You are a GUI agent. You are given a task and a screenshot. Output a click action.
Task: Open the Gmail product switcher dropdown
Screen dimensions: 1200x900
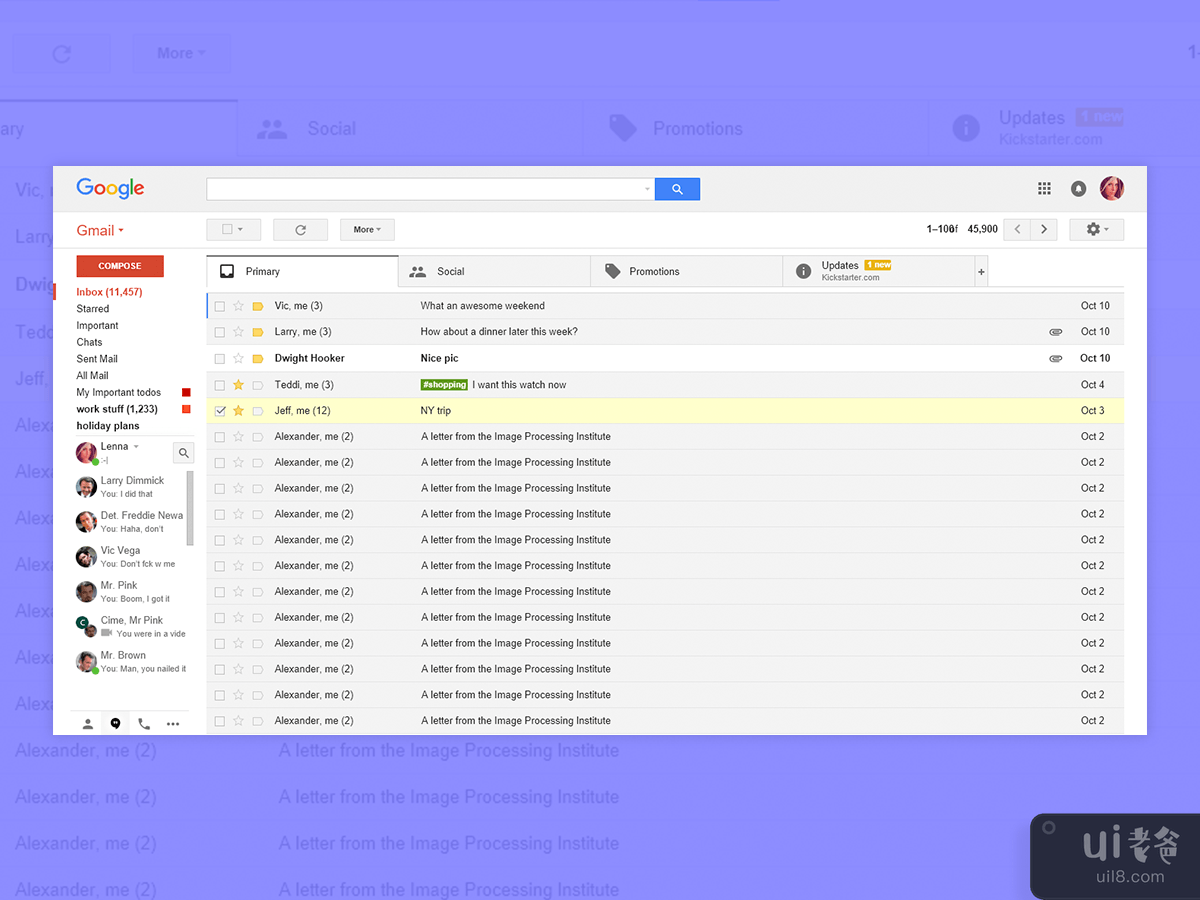[x=100, y=231]
